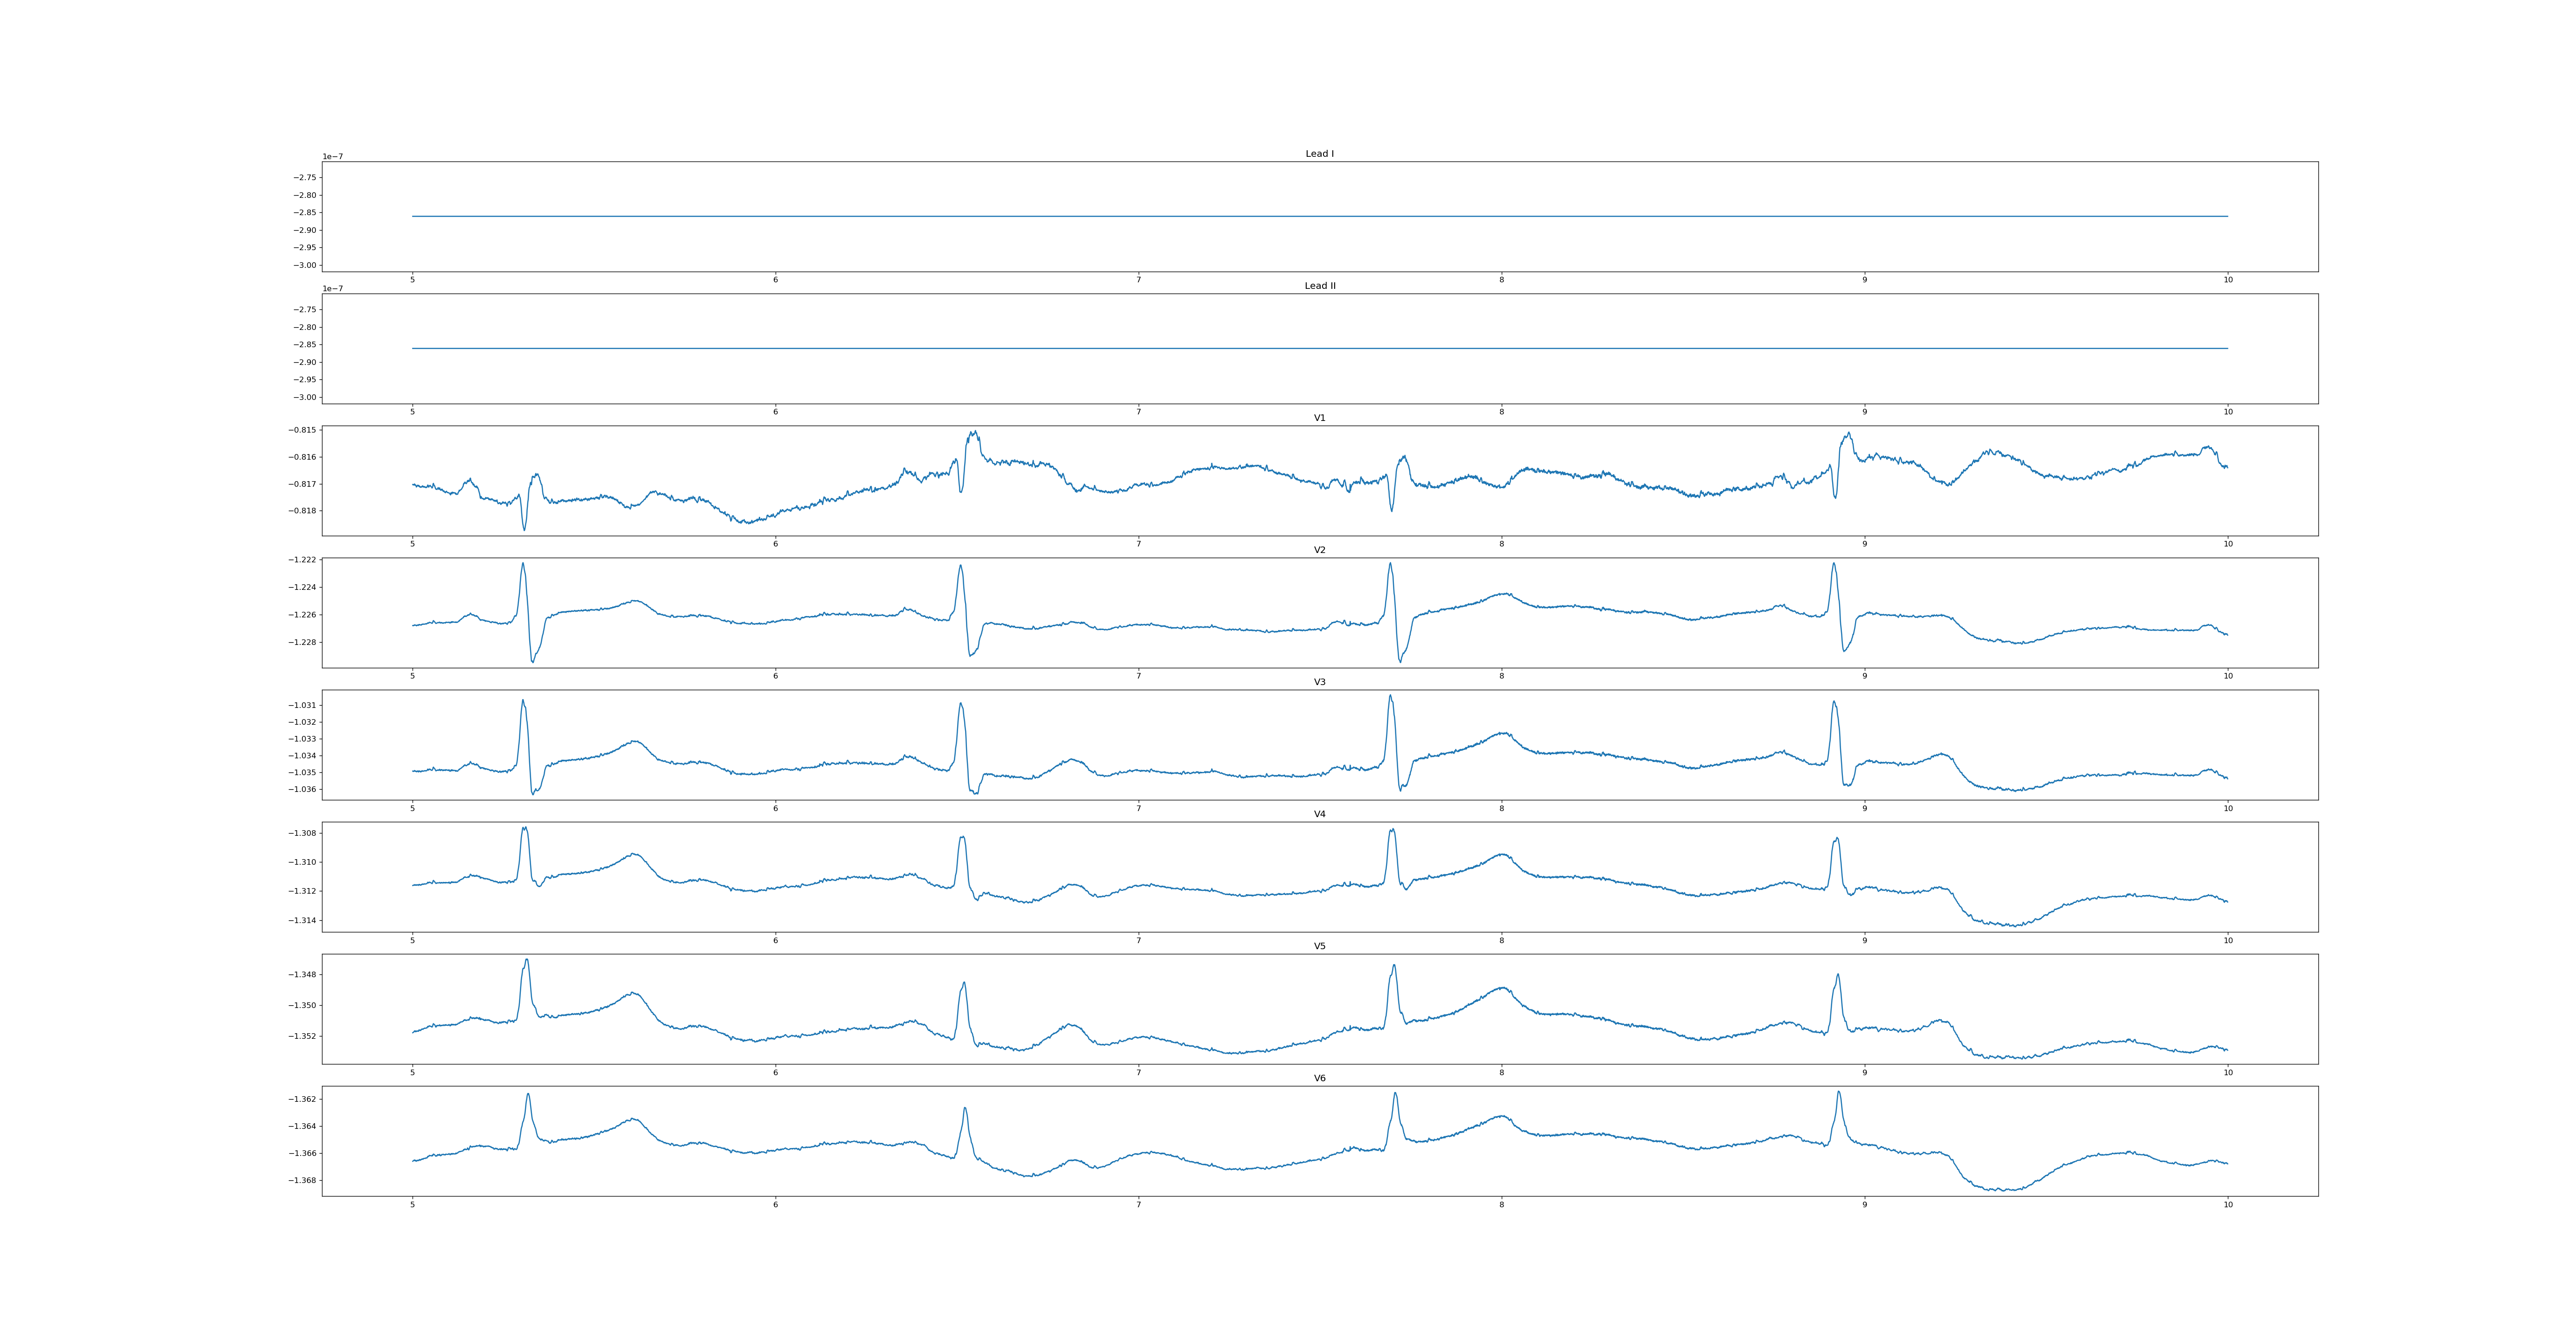Click the last QRS peak in V6 trace
The width and height of the screenshot is (2576, 1344).
[1838, 1093]
